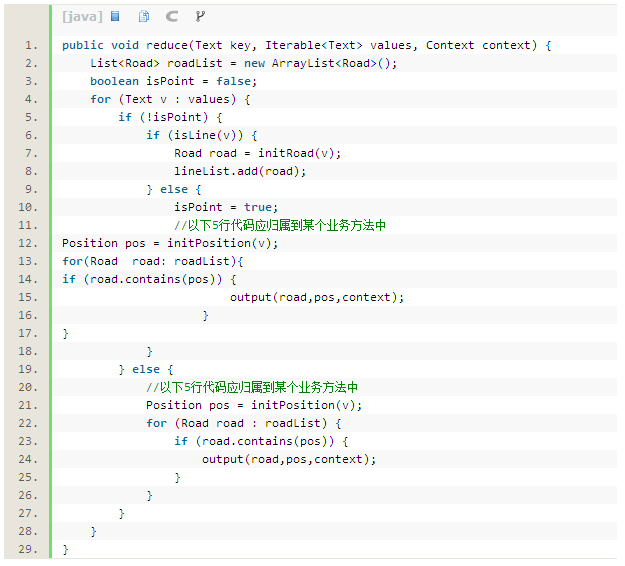Click output call on line 24
The width and height of the screenshot is (625, 566).
(288, 459)
